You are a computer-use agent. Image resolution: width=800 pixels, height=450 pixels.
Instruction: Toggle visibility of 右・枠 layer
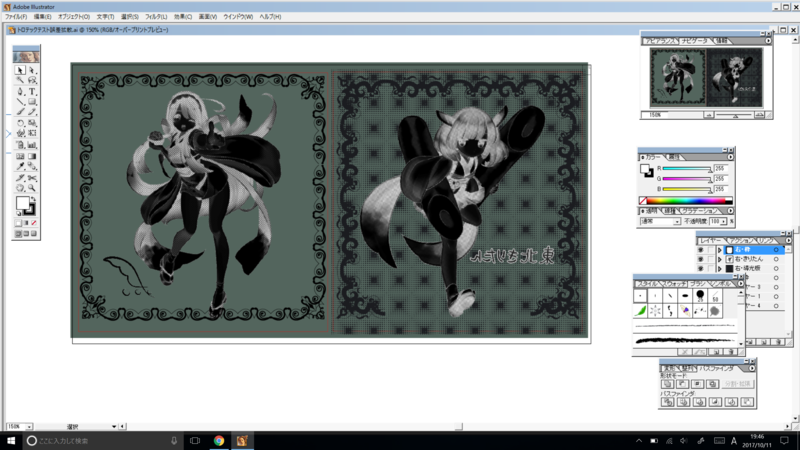(701, 250)
